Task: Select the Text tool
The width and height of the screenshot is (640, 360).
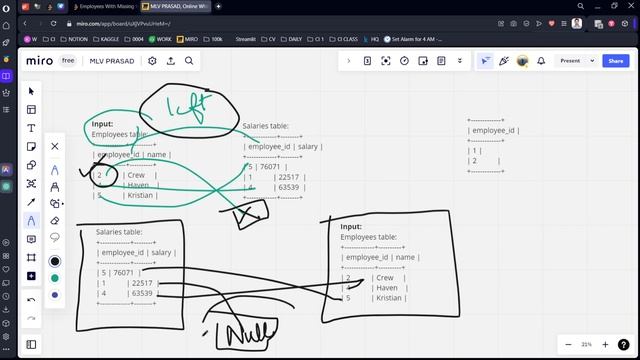Action: click(x=31, y=128)
